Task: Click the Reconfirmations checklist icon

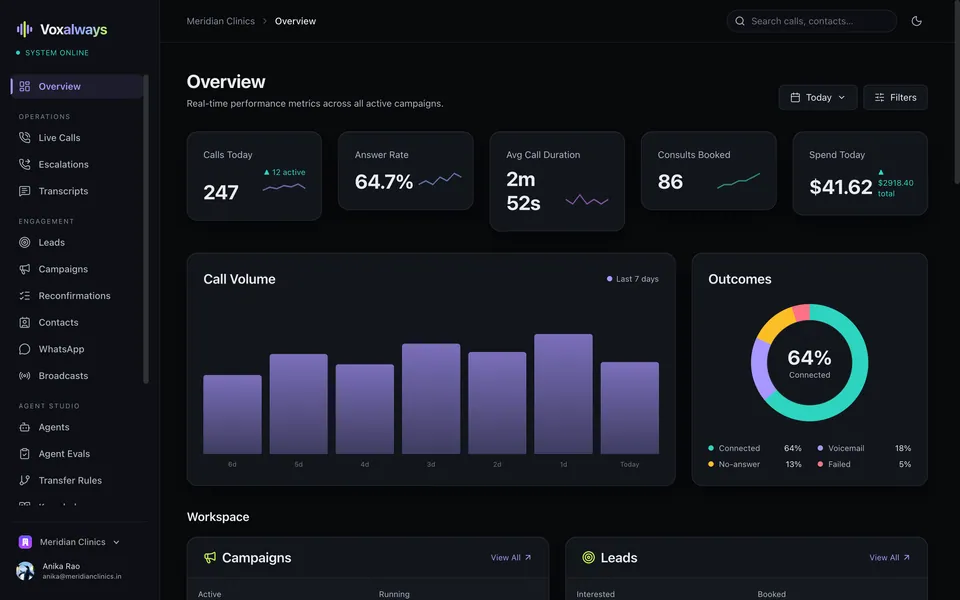Action: (x=24, y=296)
